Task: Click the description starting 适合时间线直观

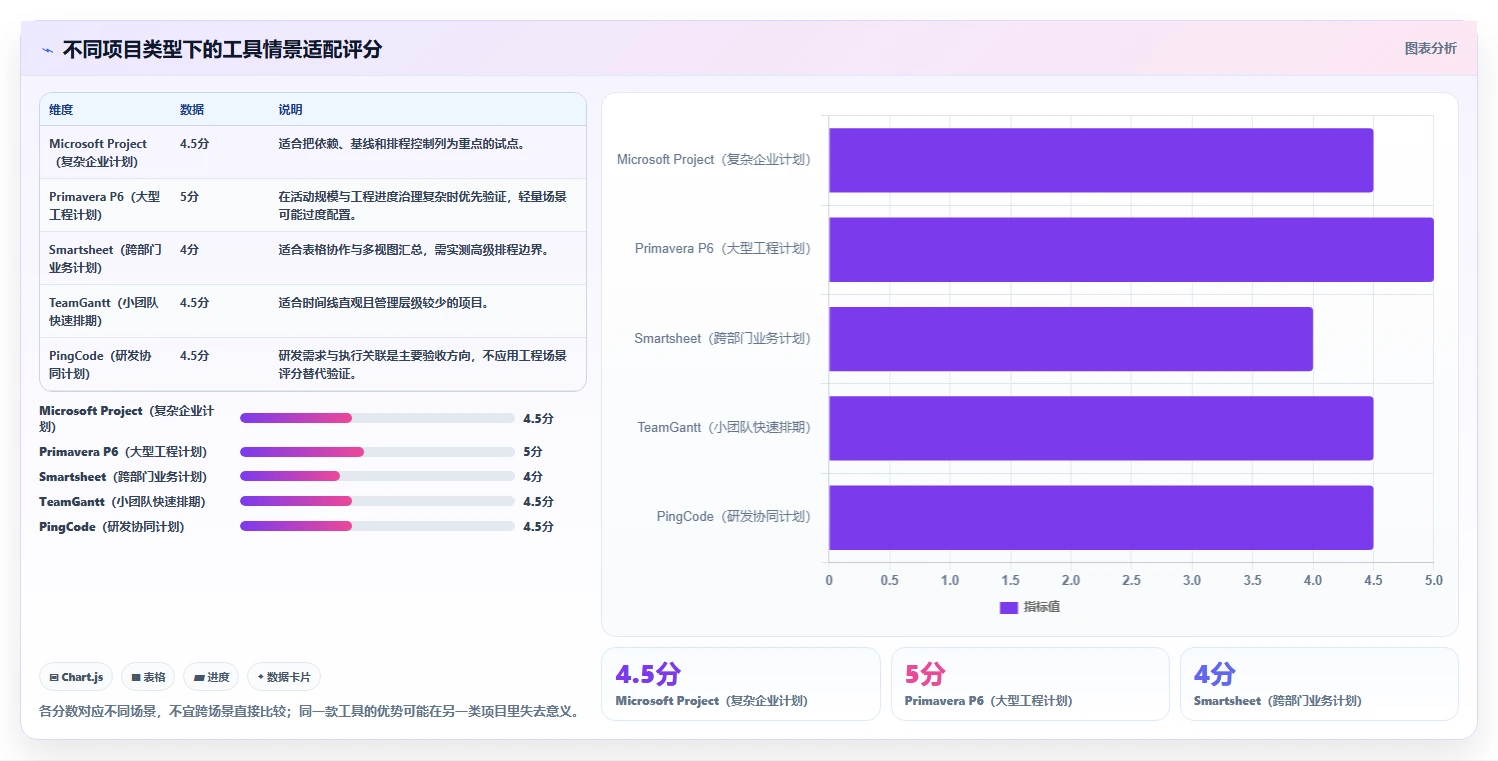Action: coord(384,303)
